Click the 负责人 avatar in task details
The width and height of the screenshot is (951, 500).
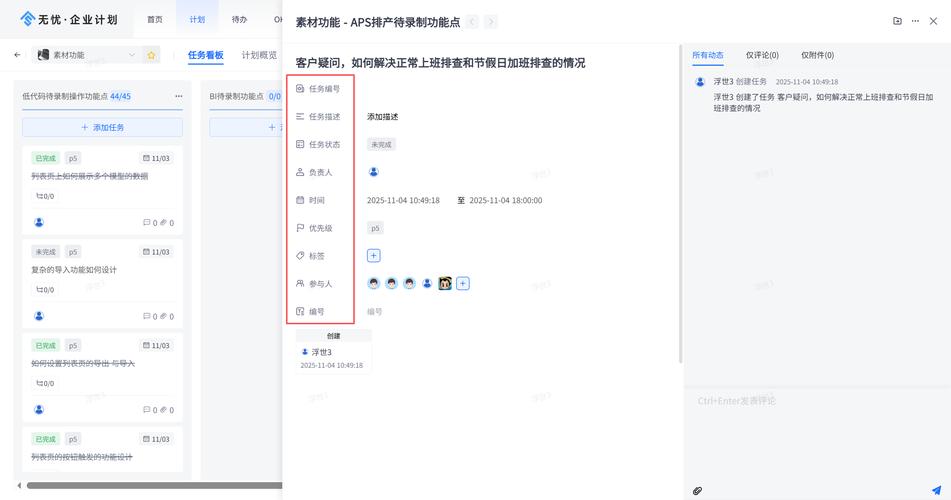point(374,172)
